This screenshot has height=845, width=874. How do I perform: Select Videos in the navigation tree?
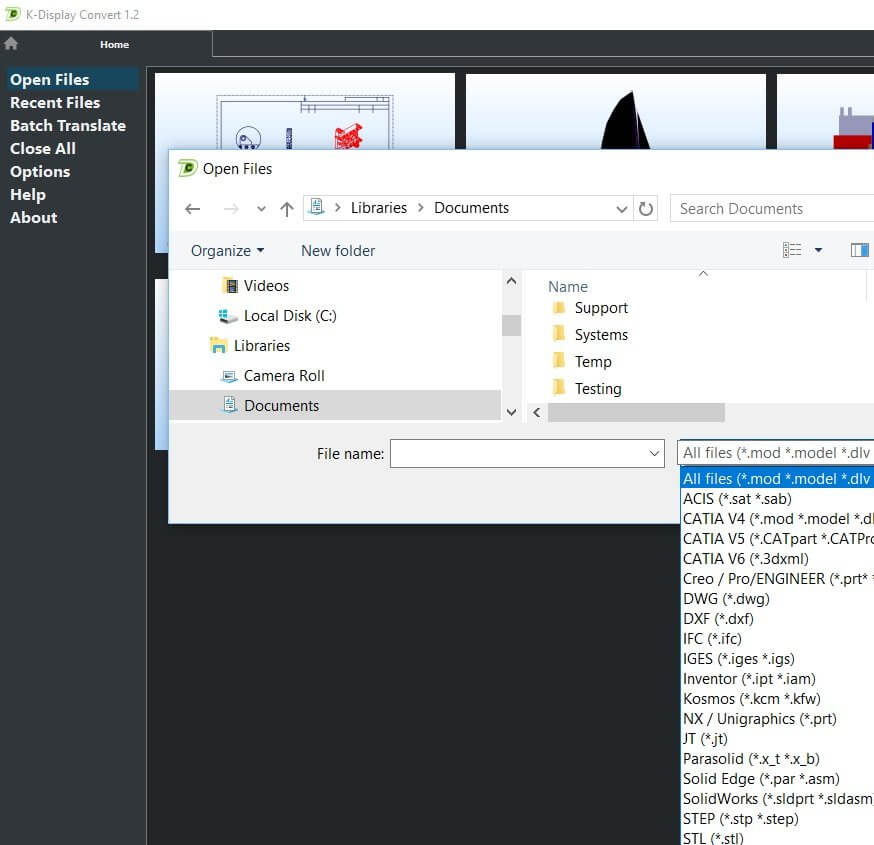pos(266,286)
